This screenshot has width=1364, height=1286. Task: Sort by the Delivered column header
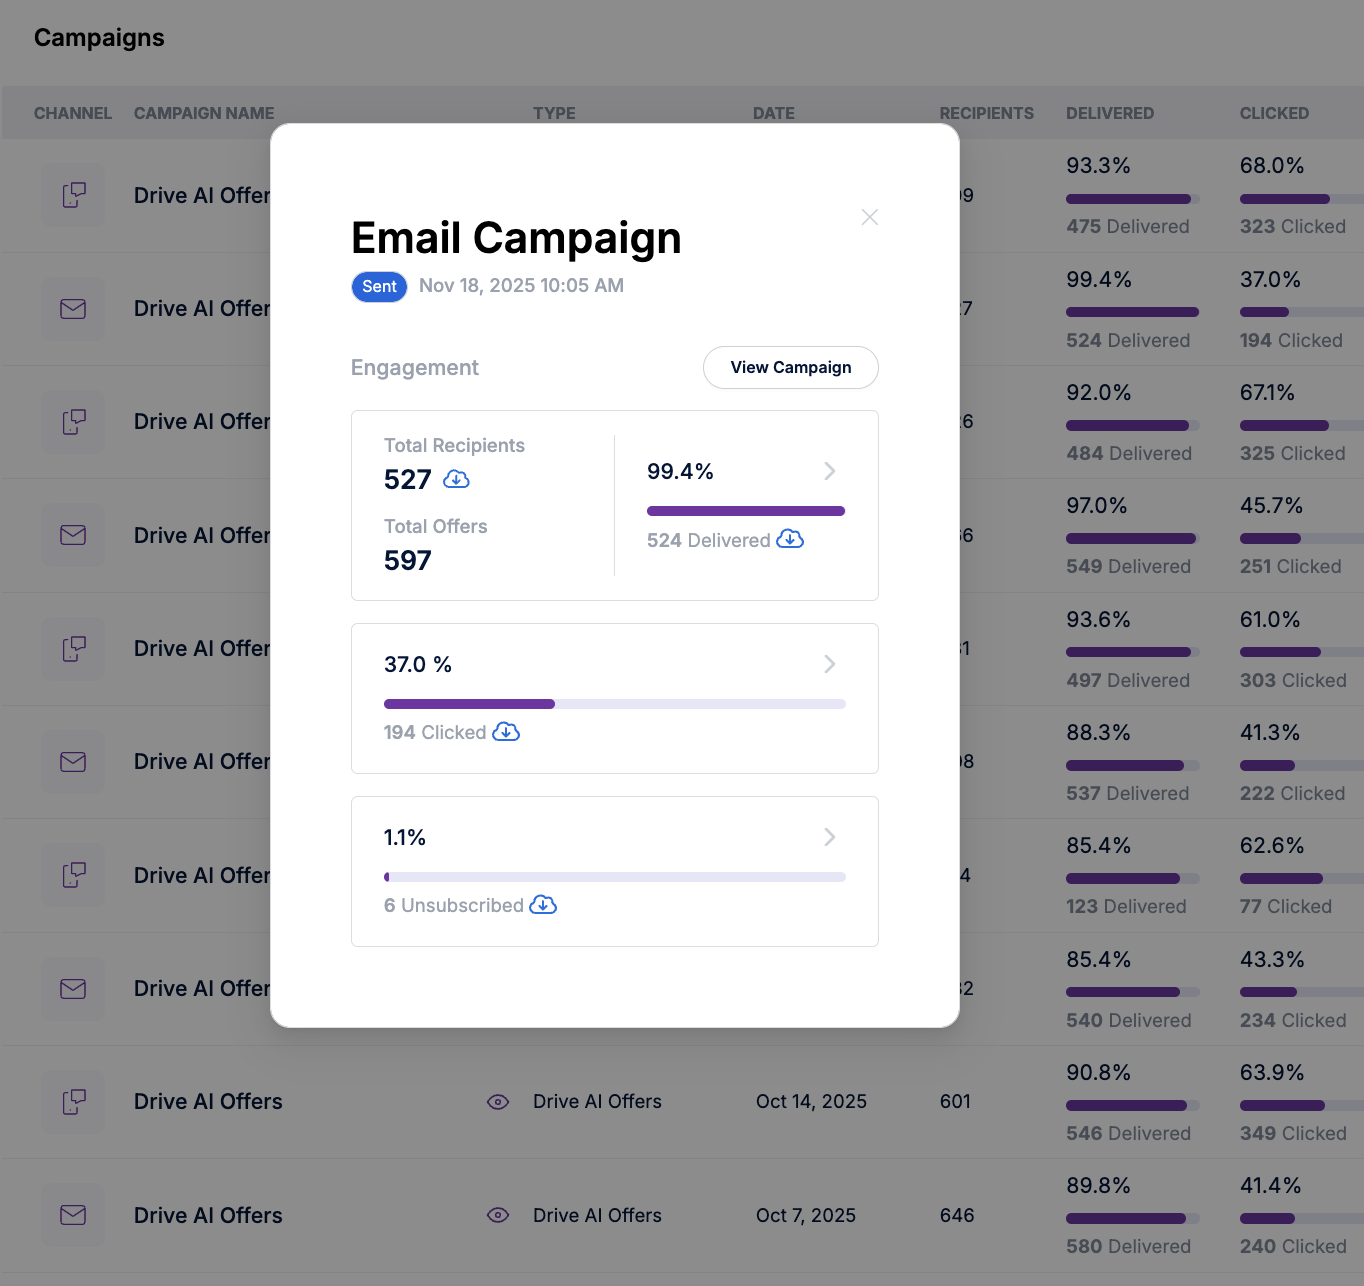point(1109,113)
